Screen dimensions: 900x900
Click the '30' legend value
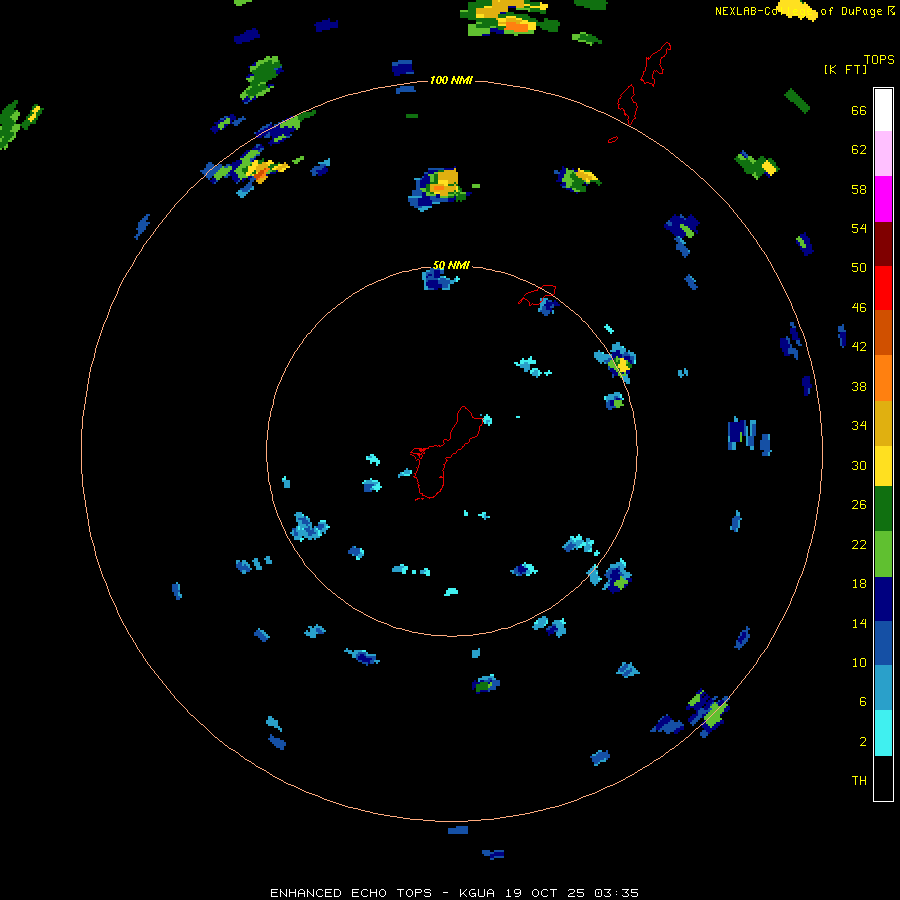(x=859, y=465)
